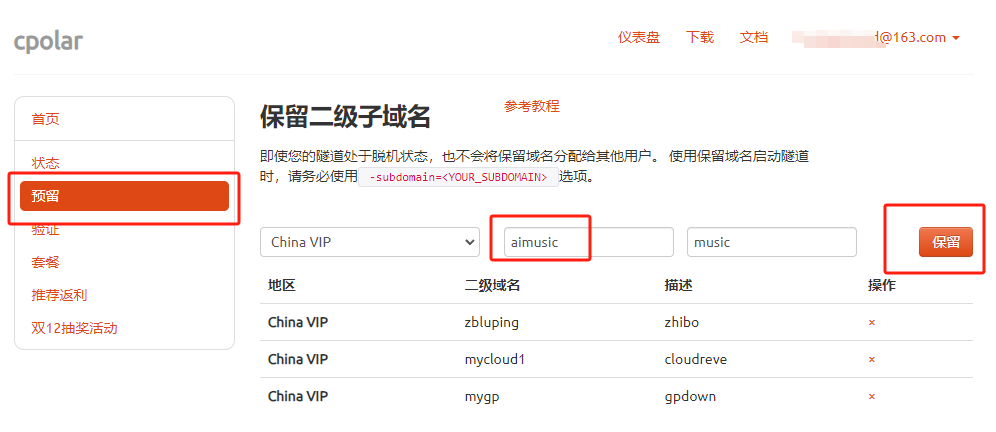Open the 双12抽奖活动 page

74,328
